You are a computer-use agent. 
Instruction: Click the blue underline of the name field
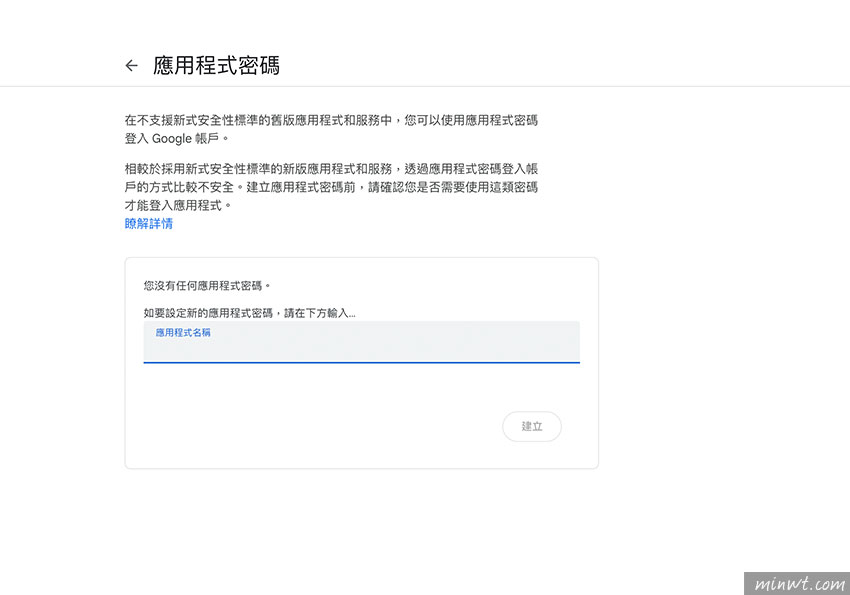(x=361, y=362)
